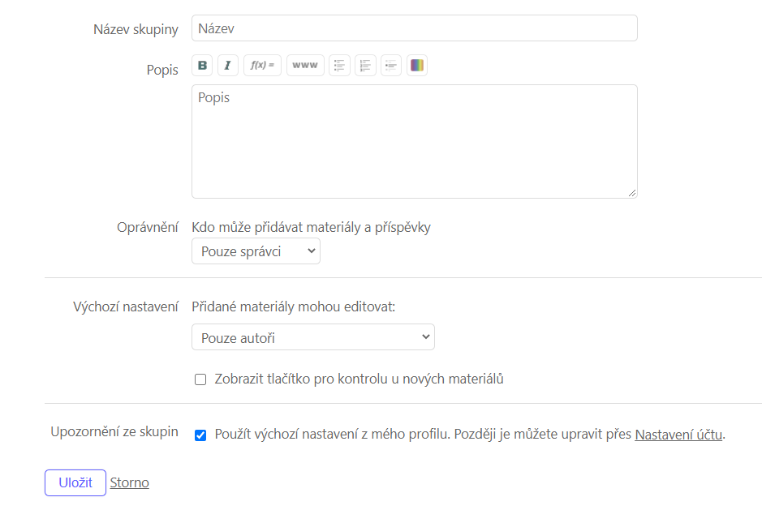
Task: Focus the Popis description text area
Action: [x=415, y=141]
